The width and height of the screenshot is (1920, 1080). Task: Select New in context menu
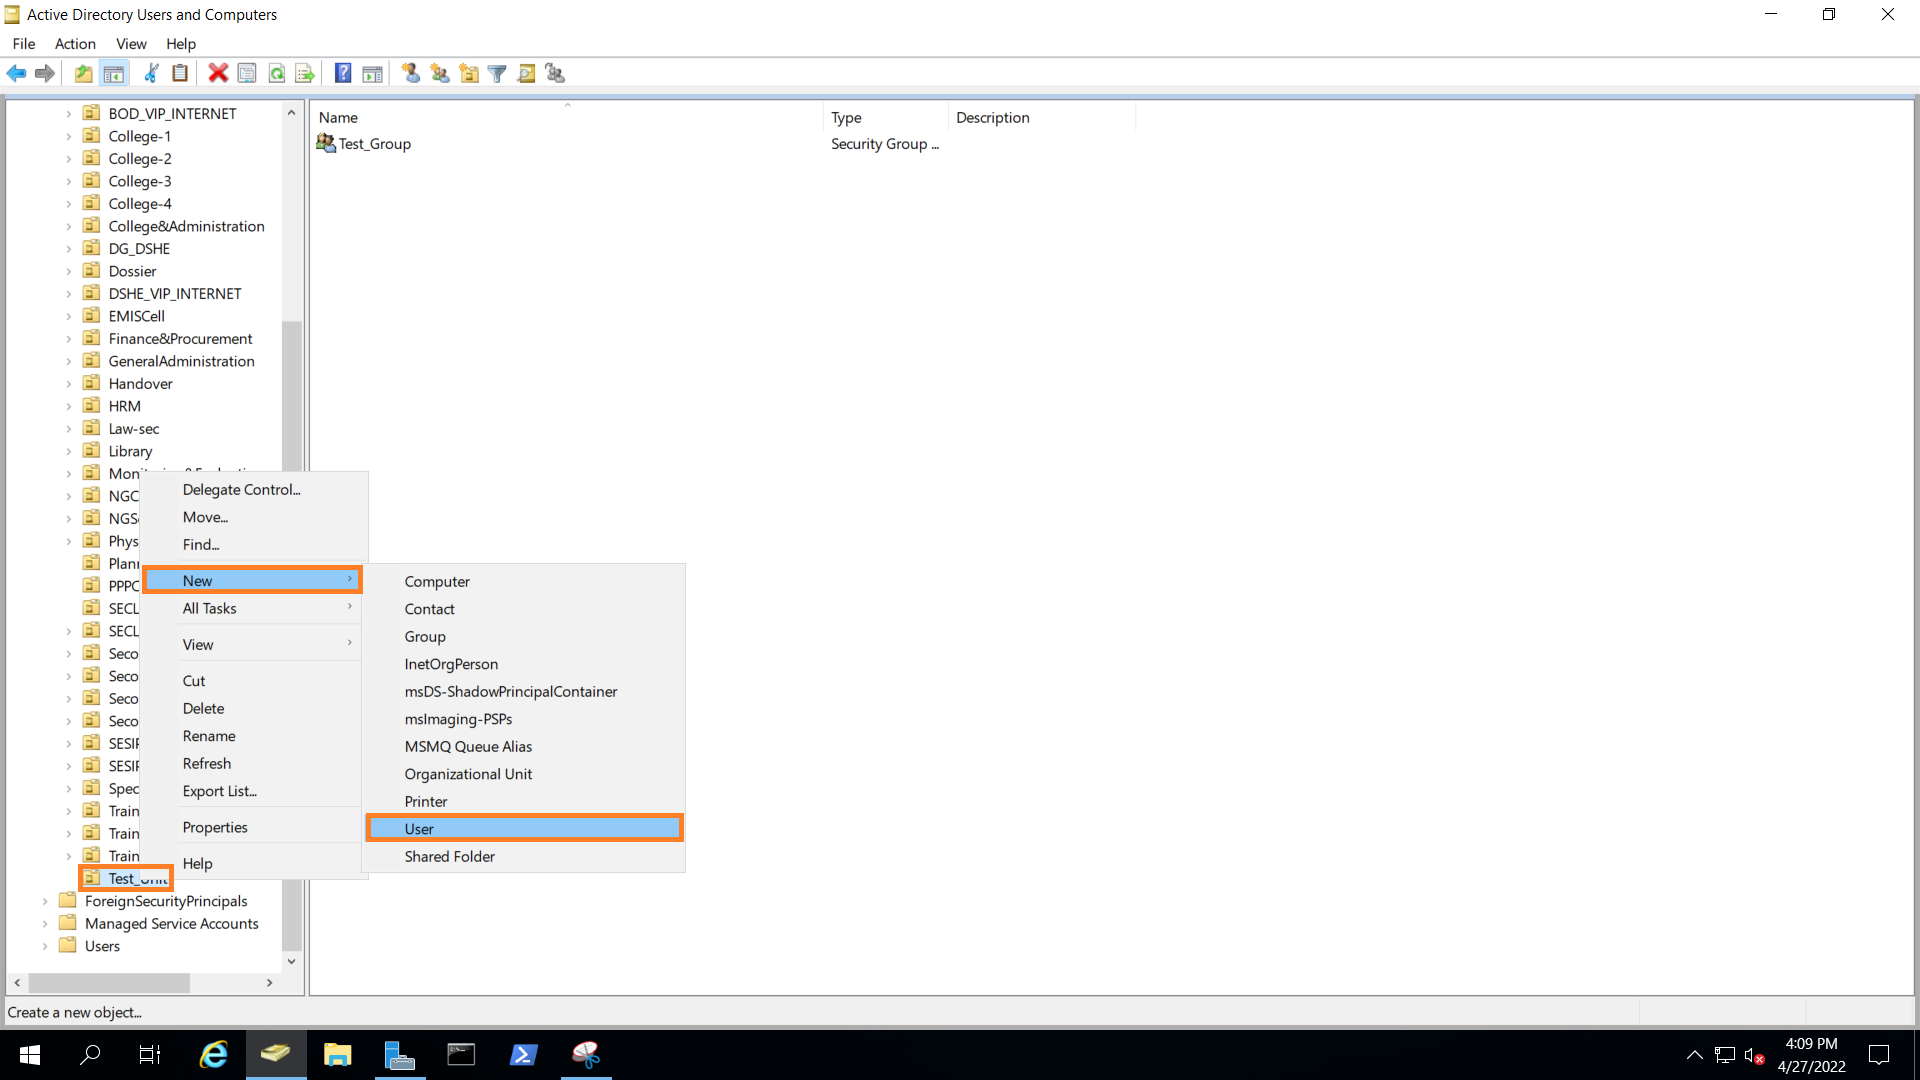click(x=253, y=580)
